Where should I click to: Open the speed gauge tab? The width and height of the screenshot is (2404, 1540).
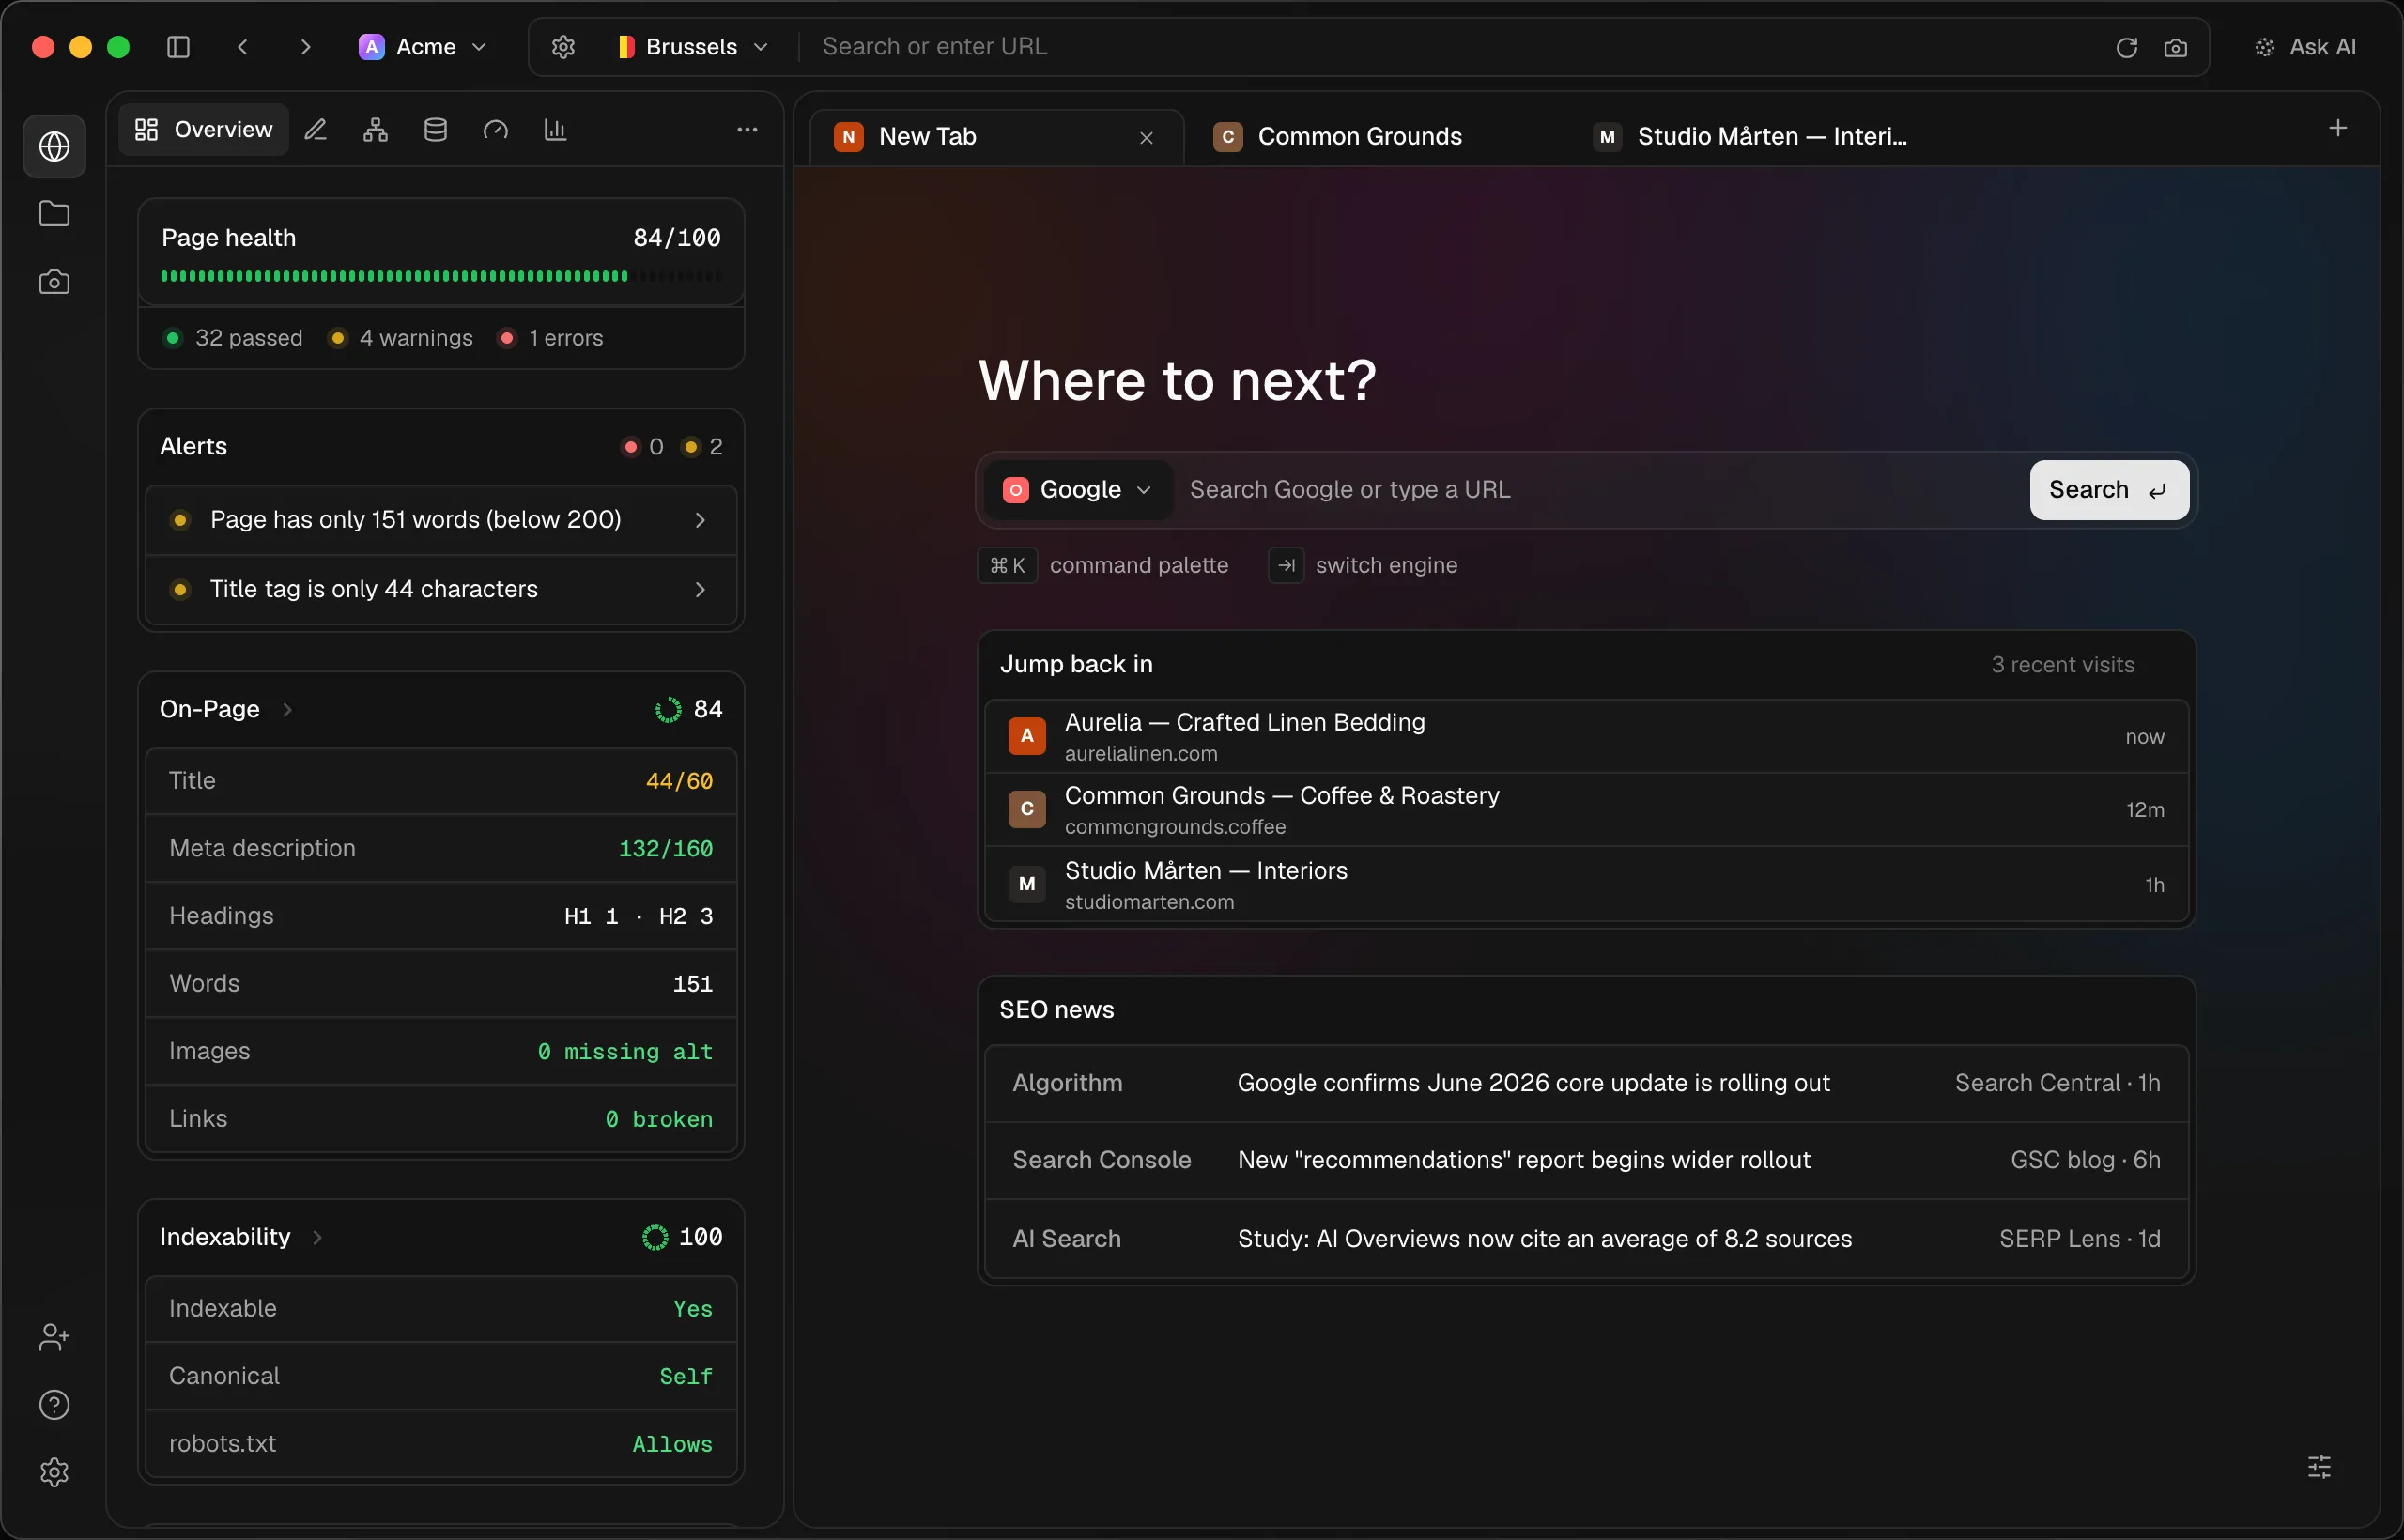[496, 130]
